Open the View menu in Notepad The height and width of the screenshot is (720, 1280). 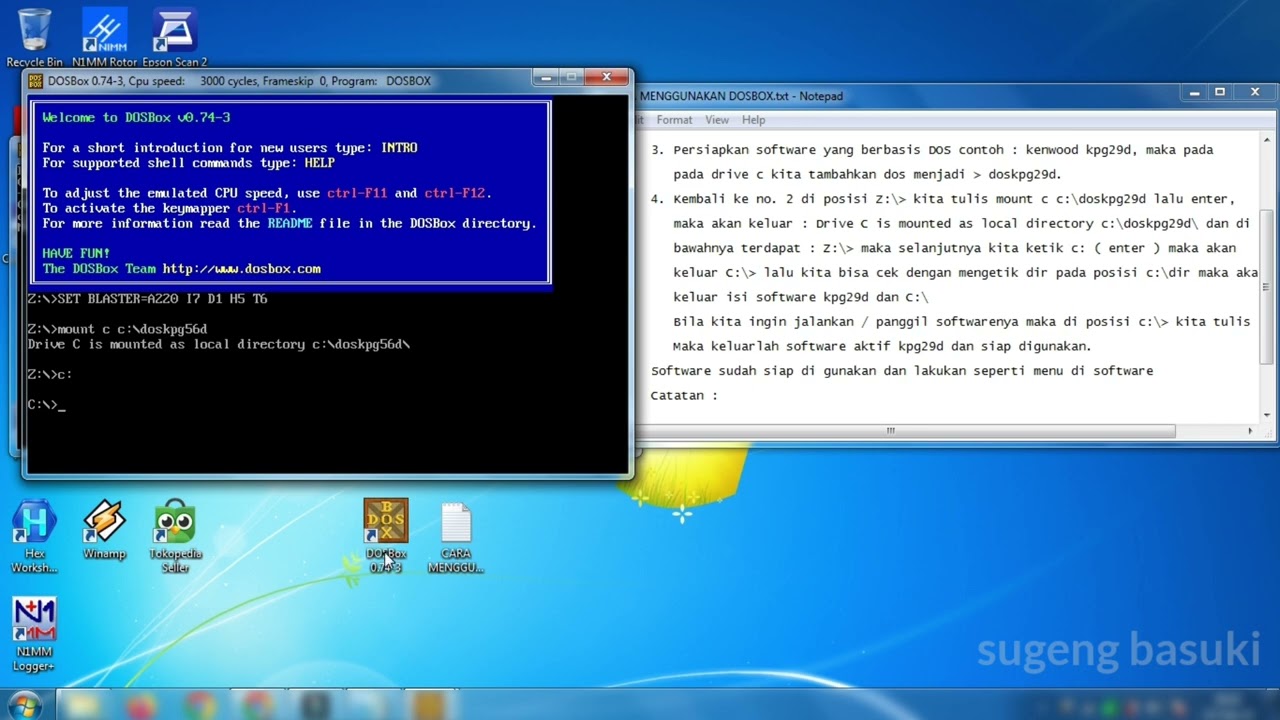pyautogui.click(x=717, y=120)
